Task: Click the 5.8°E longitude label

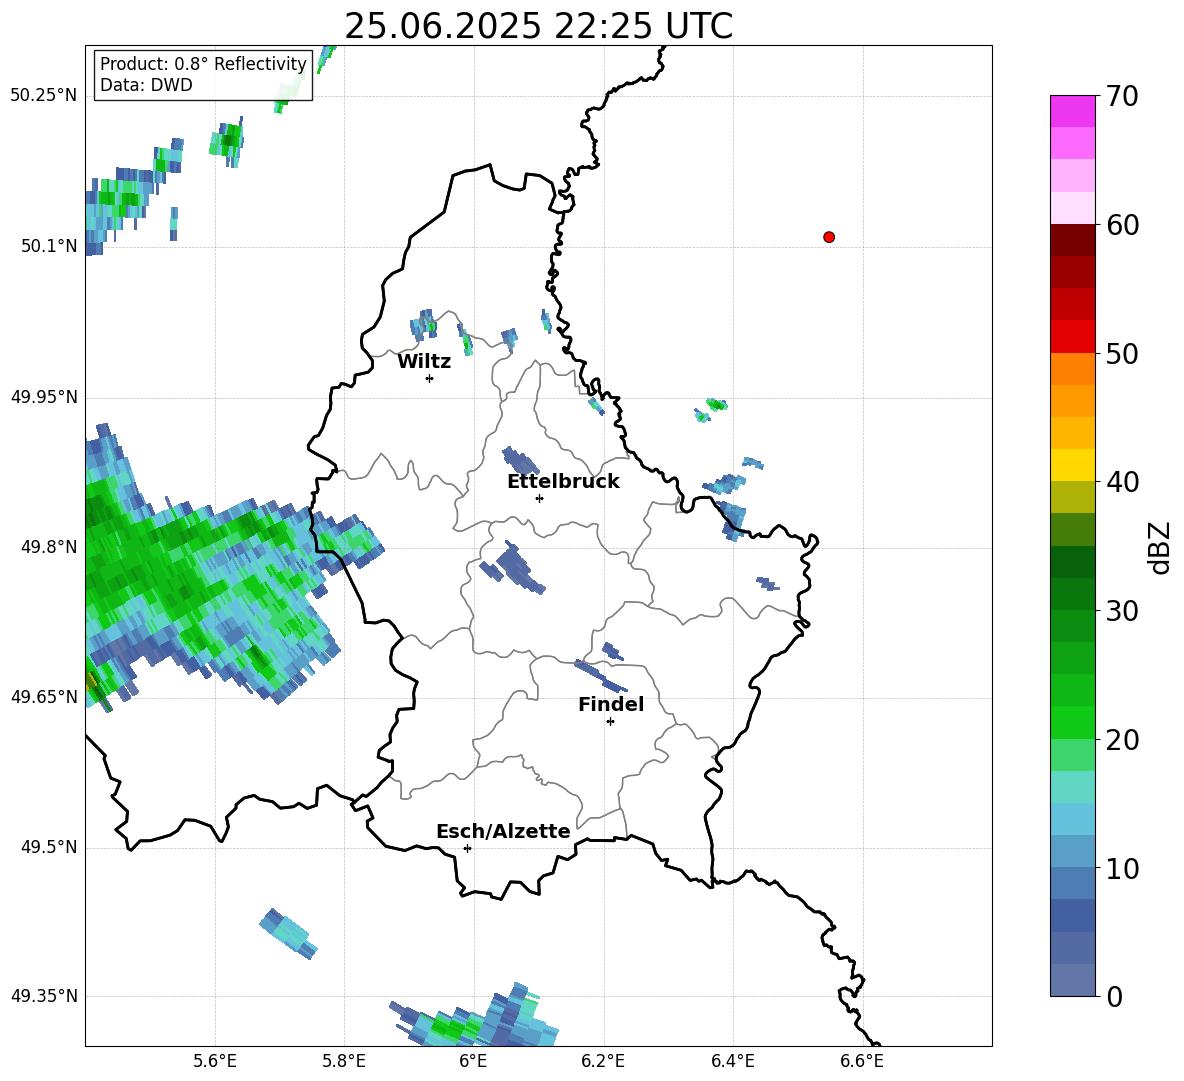Action: 344,1061
